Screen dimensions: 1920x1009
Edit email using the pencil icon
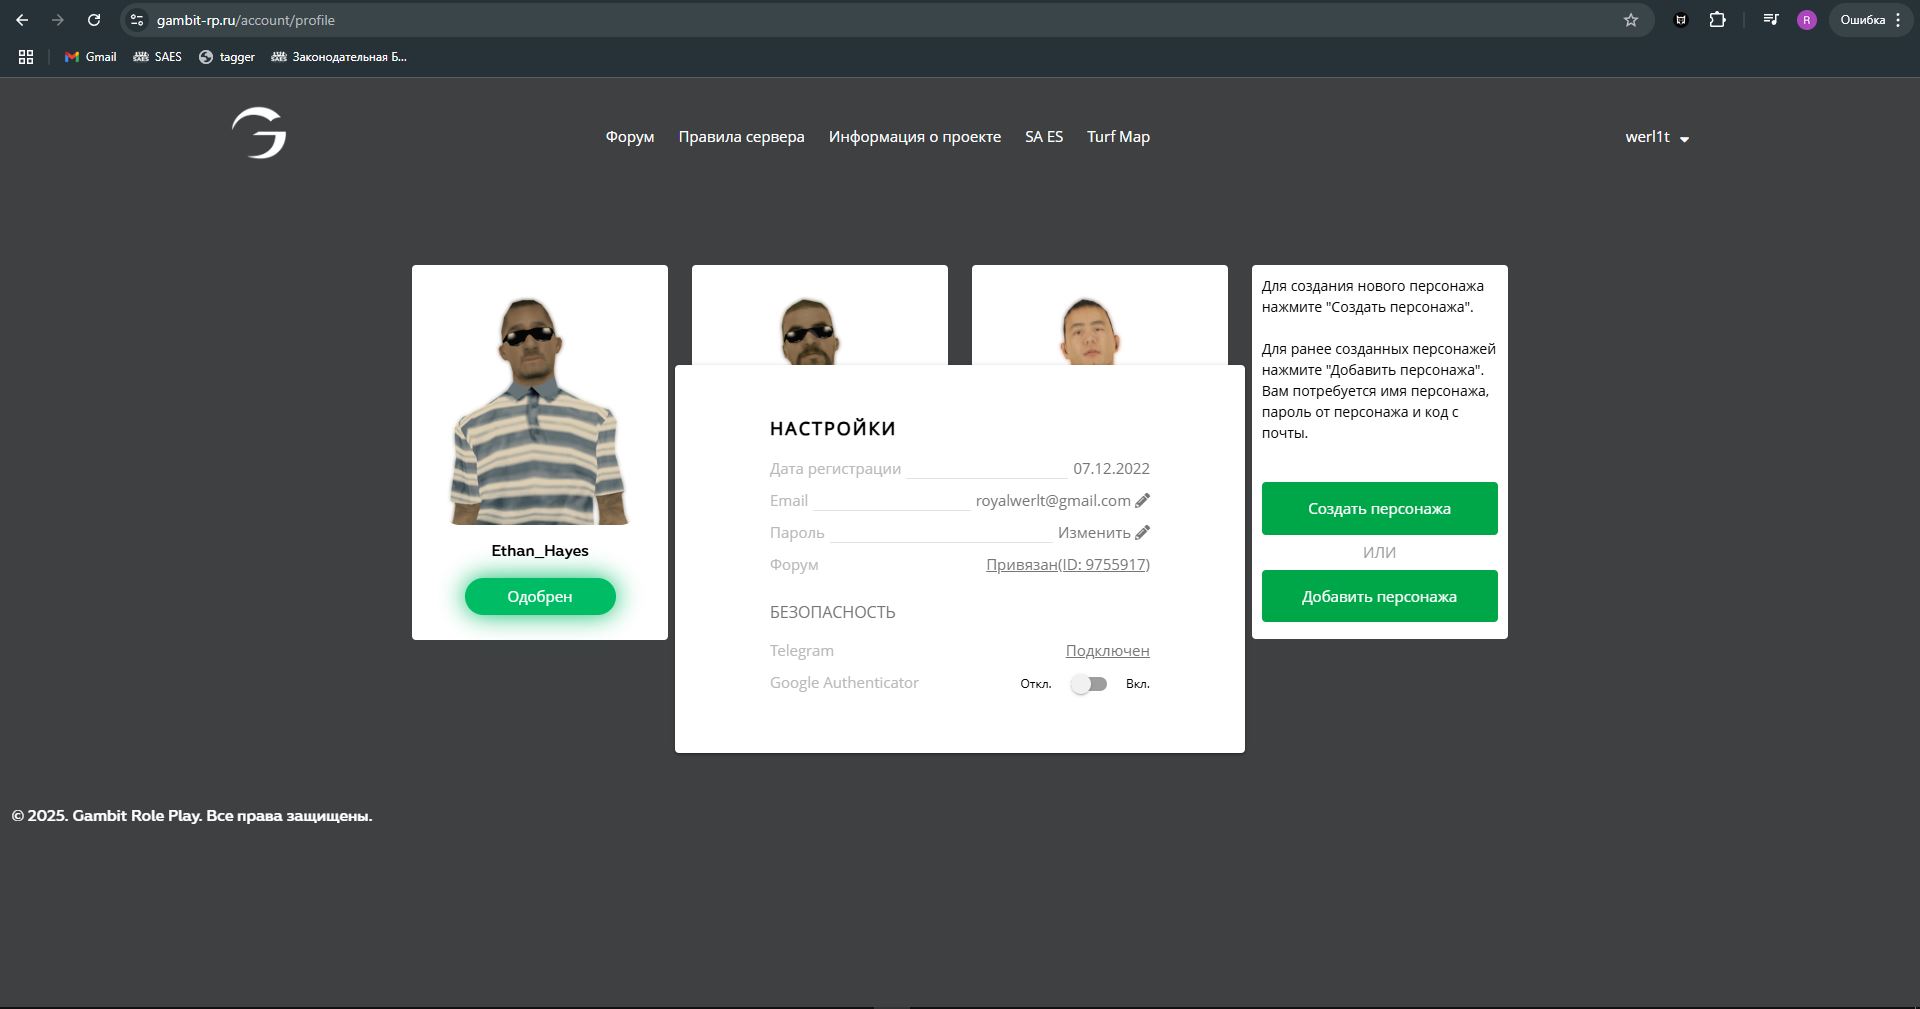(x=1142, y=500)
